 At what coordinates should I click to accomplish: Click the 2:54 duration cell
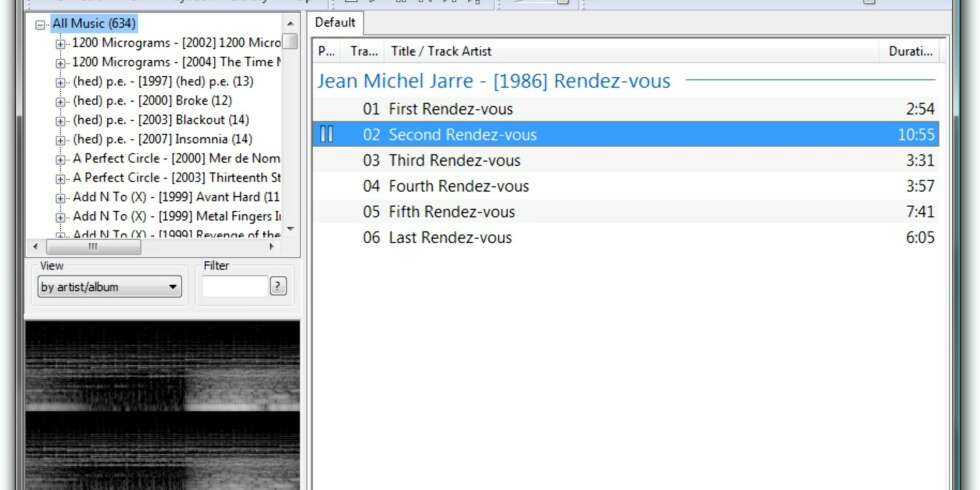(920, 109)
